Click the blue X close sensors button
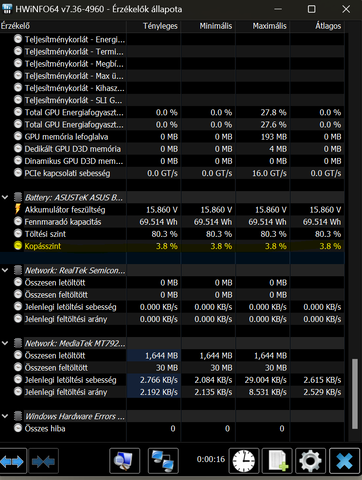The height and width of the screenshot is (480, 362). click(344, 461)
